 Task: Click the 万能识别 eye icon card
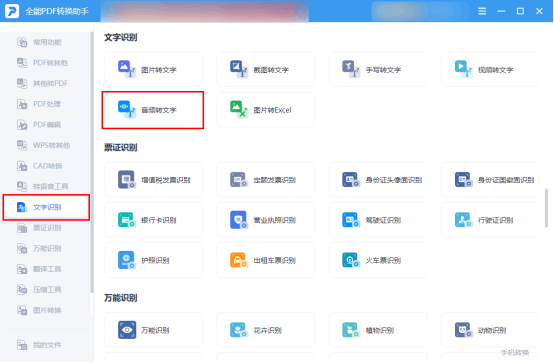(x=153, y=330)
